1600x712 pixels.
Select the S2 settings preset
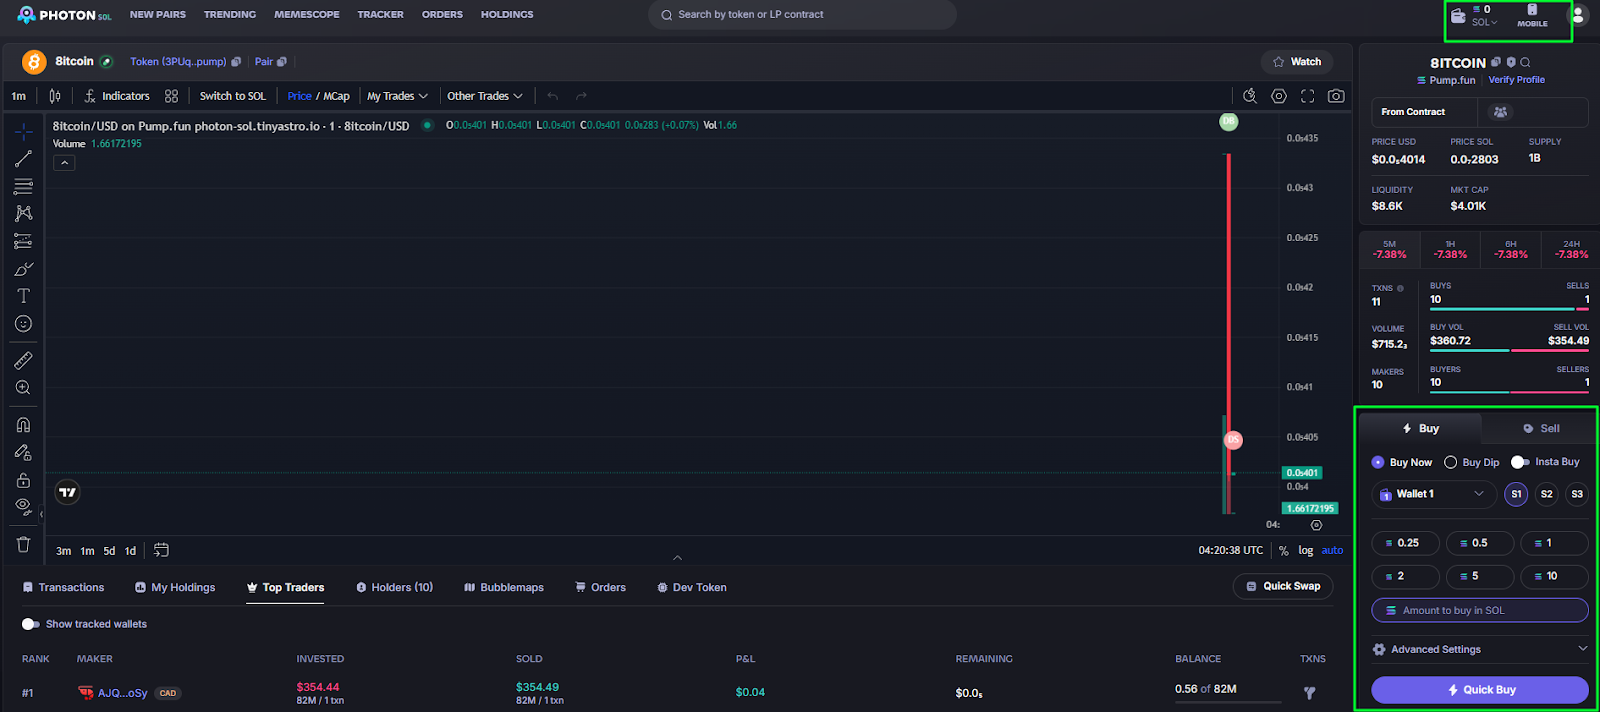click(1547, 494)
